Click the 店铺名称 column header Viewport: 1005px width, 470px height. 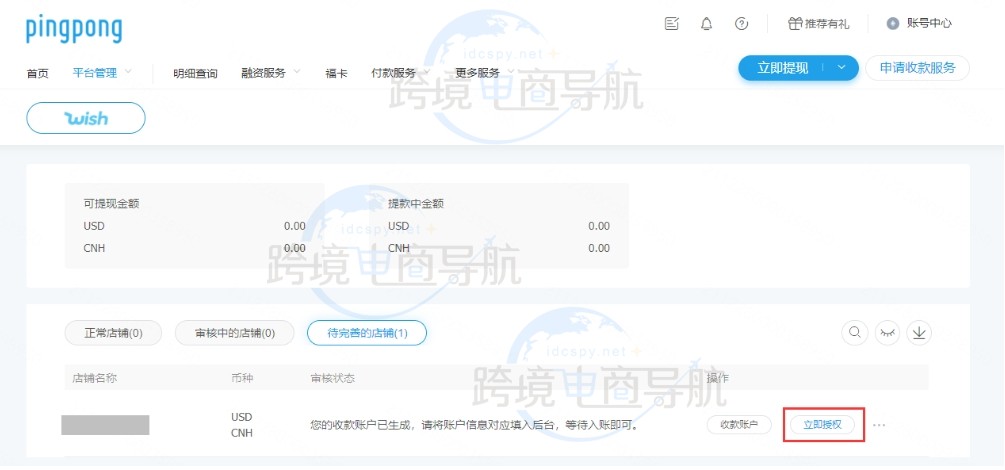[x=95, y=378]
